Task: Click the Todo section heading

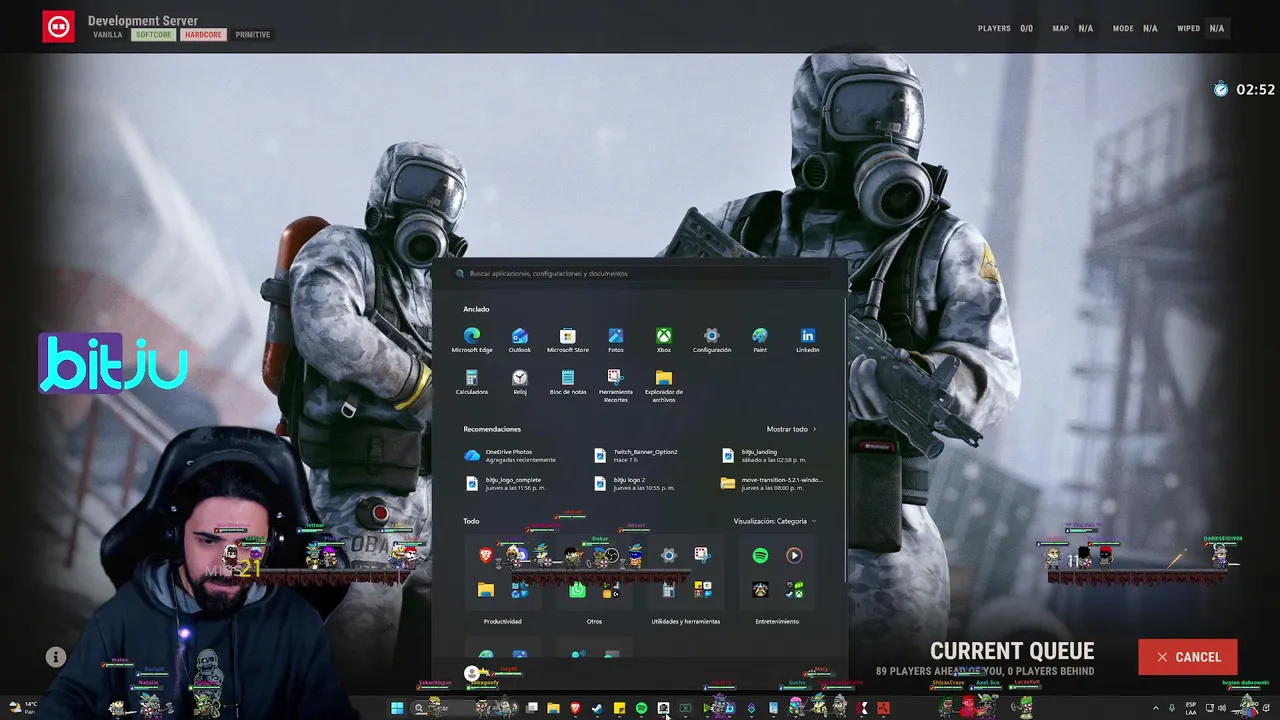Action: pos(471,521)
